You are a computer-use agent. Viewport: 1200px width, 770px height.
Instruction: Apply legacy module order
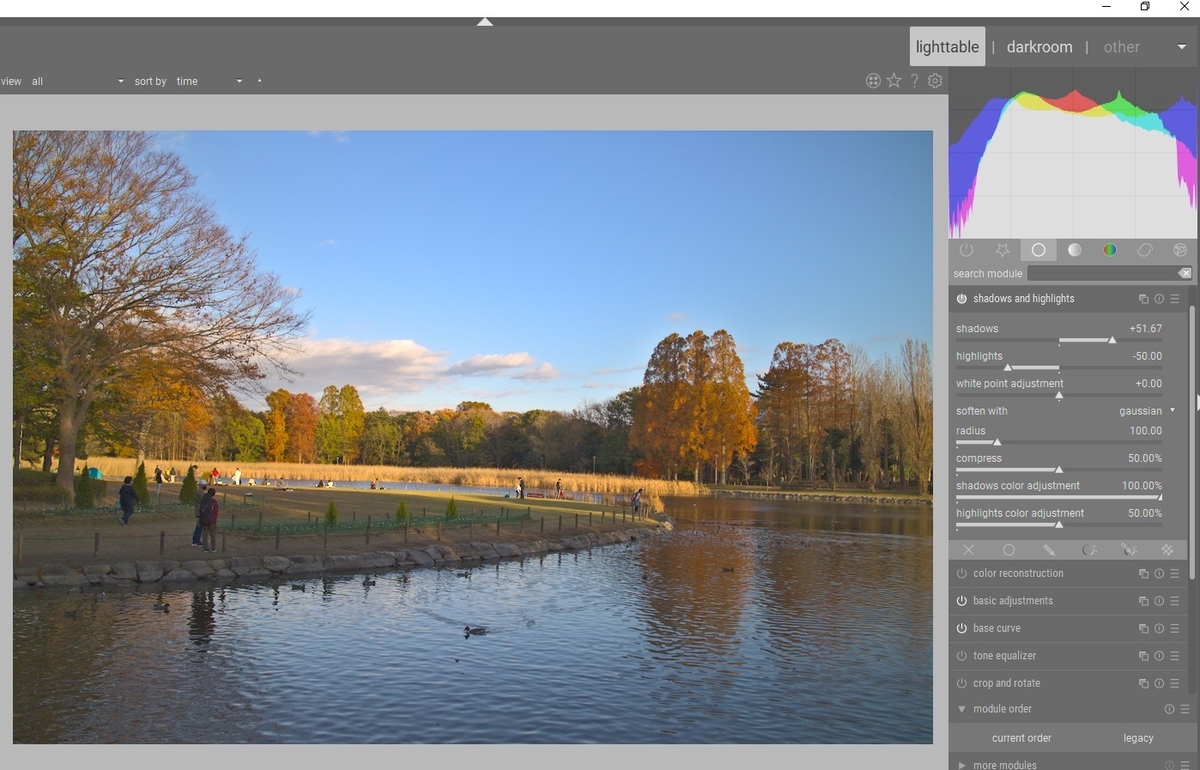pos(1138,738)
